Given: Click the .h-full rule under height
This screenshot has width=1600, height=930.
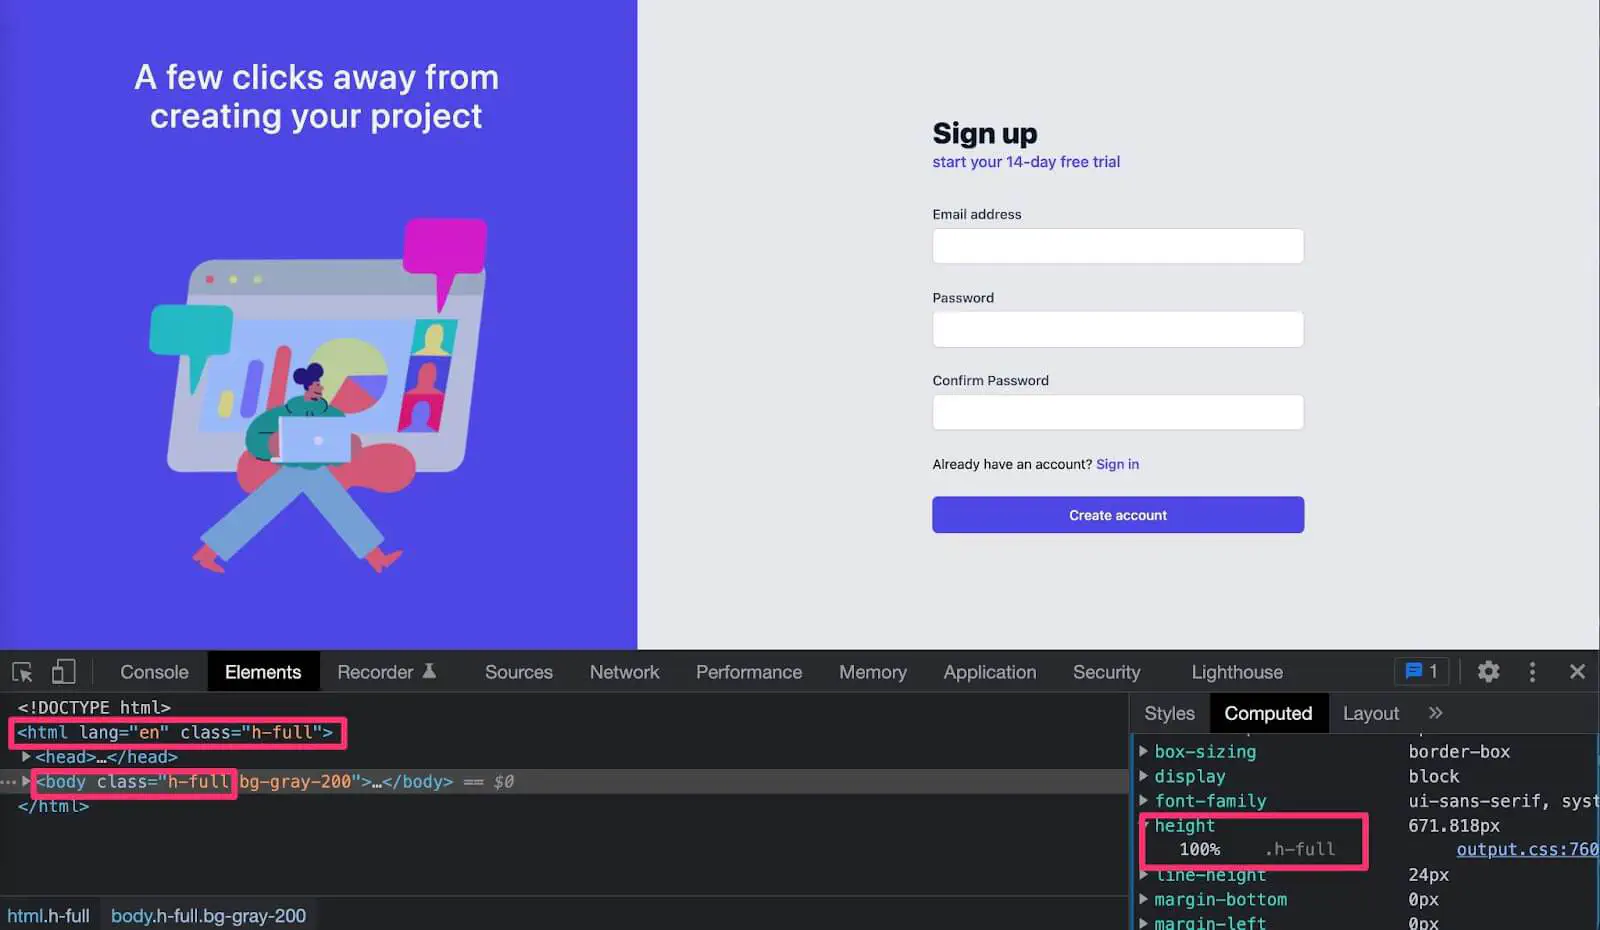Looking at the screenshot, I should click(x=1300, y=849).
